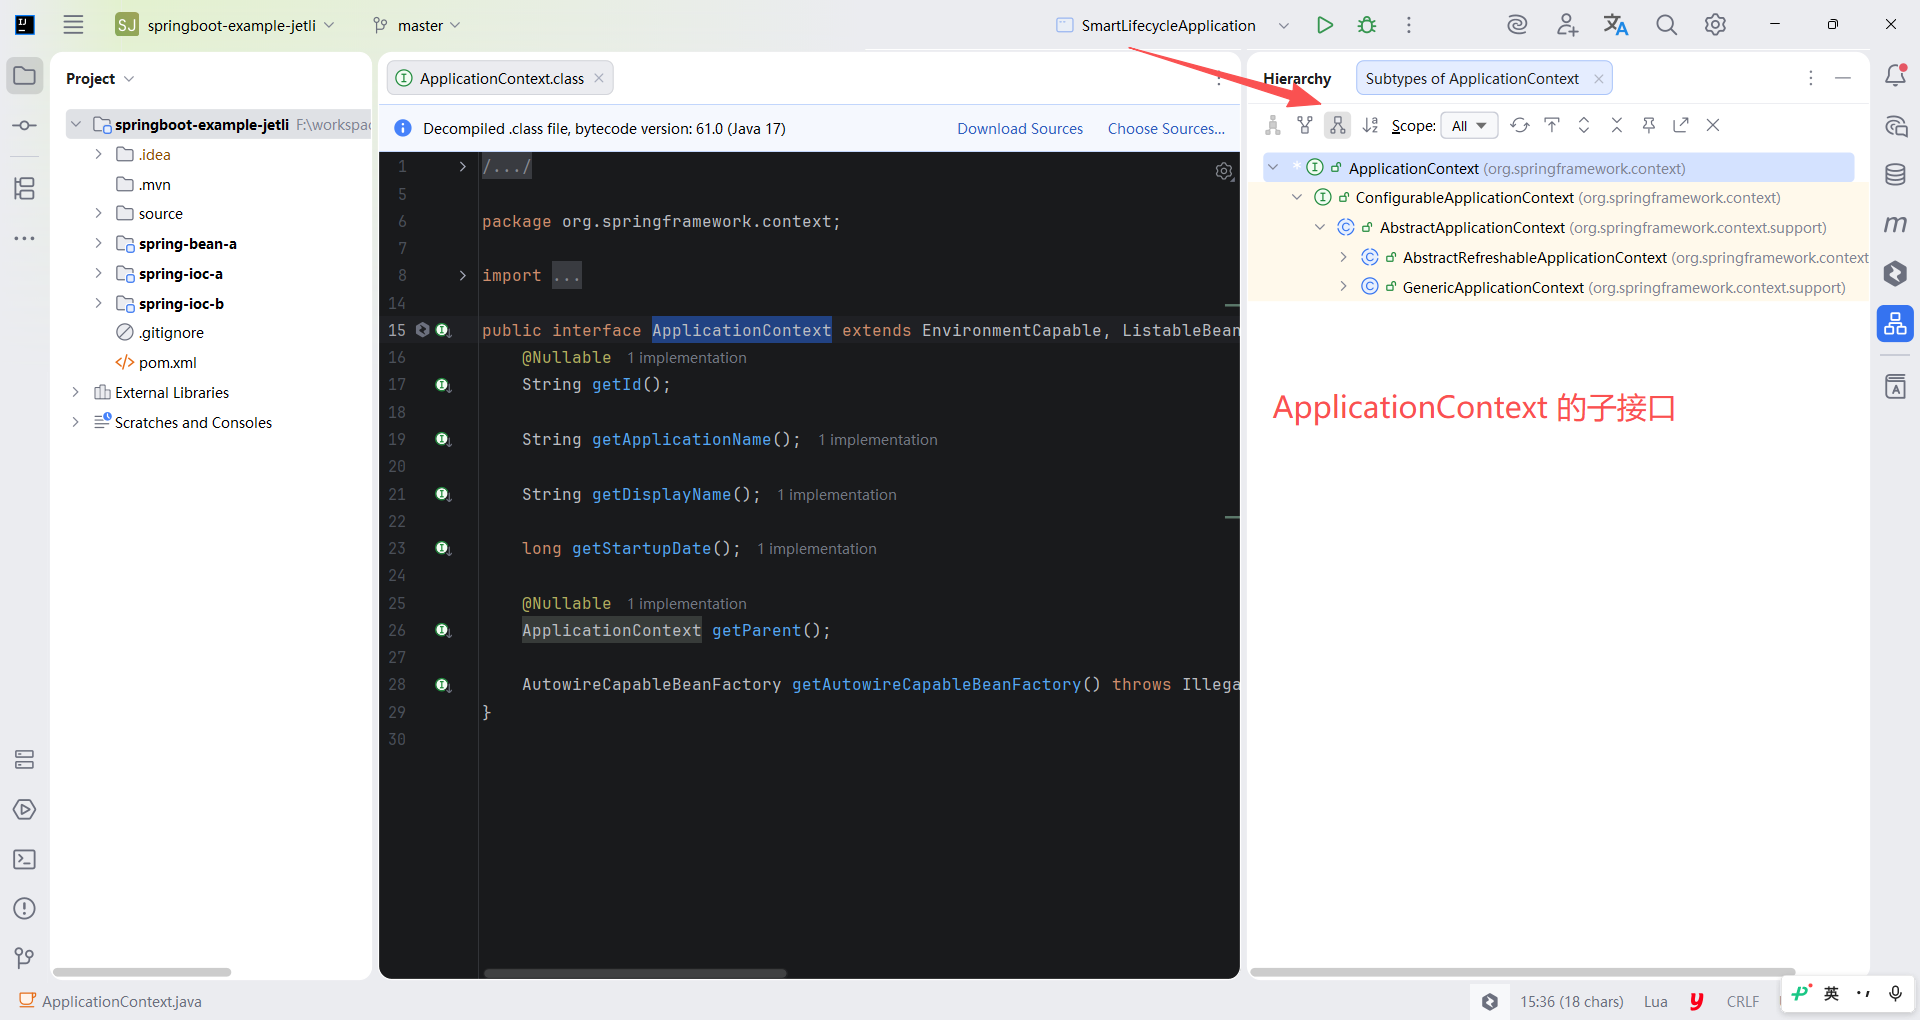Export hierarchy to text file
This screenshot has width=1920, height=1020.
tap(1681, 125)
